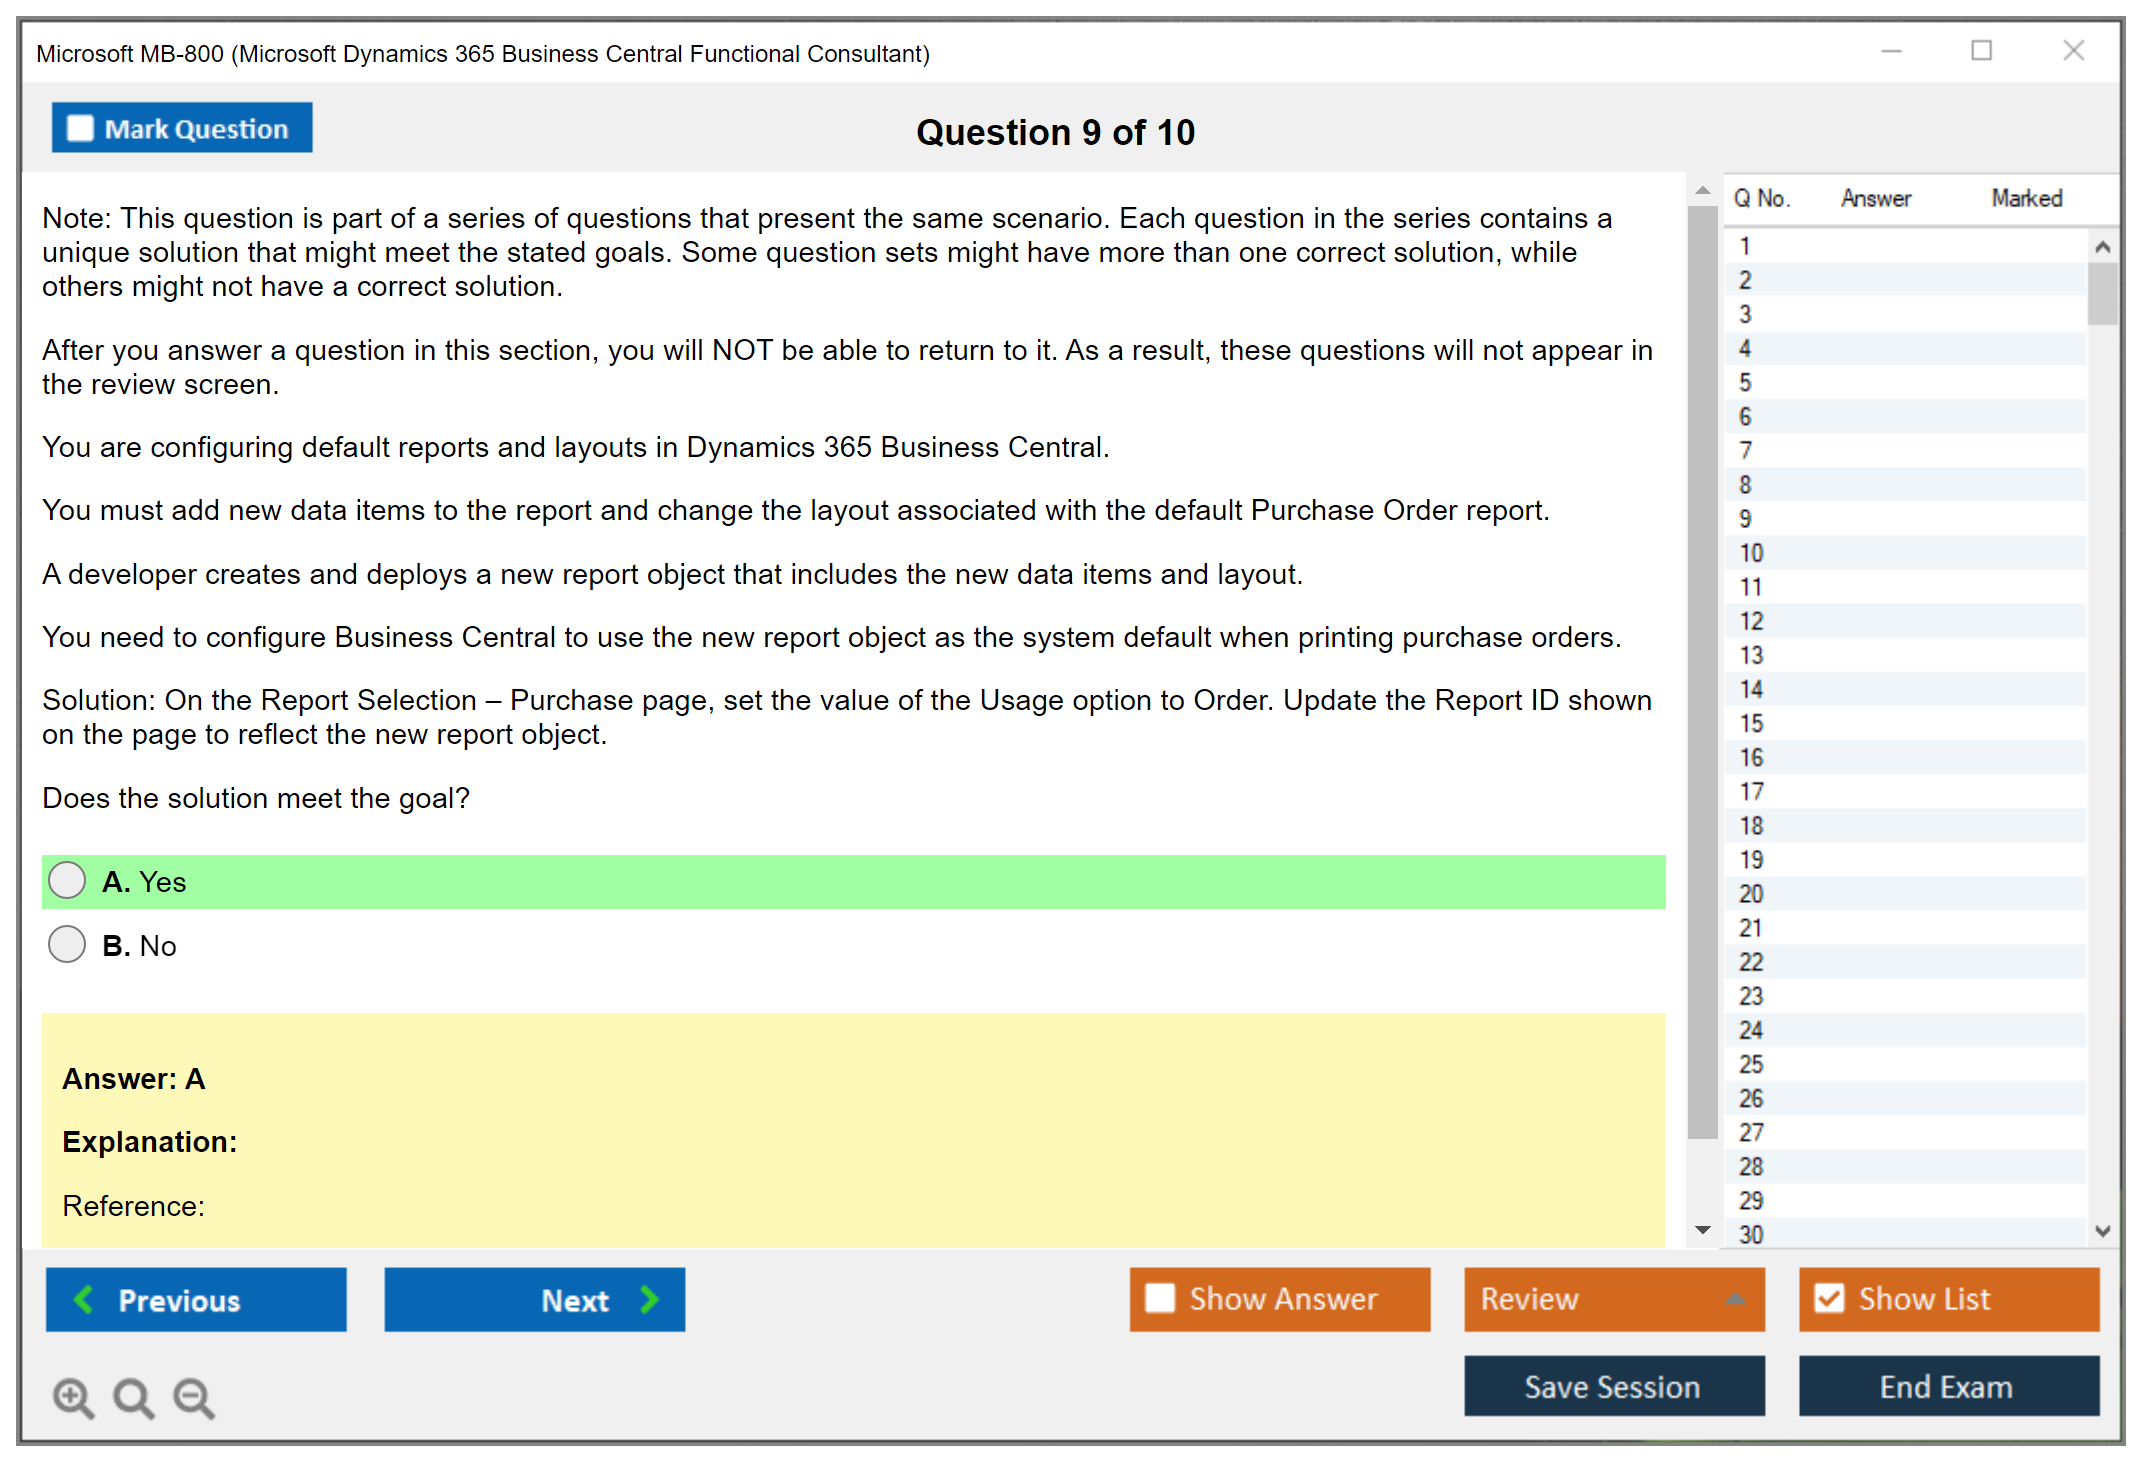Click the reset zoom magnifier icon
This screenshot has height=1470, width=2150.
click(133, 1397)
